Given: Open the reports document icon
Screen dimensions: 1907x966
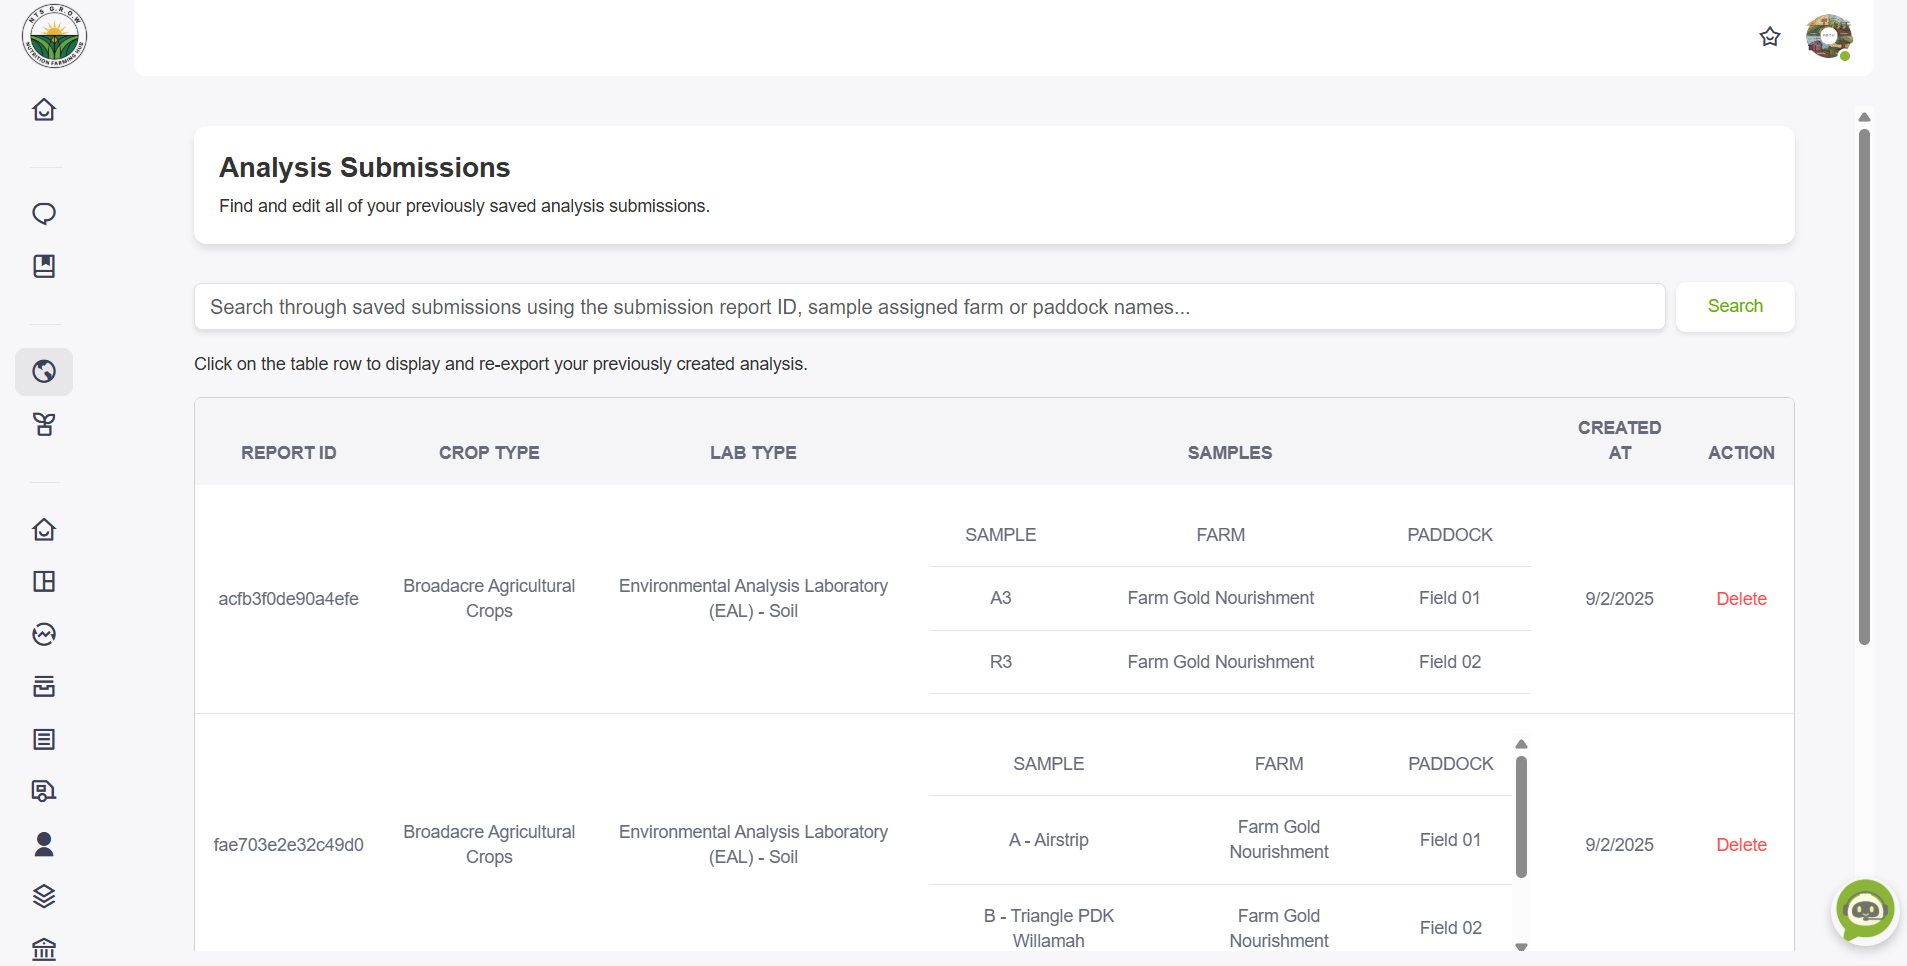Looking at the screenshot, I should (44, 739).
